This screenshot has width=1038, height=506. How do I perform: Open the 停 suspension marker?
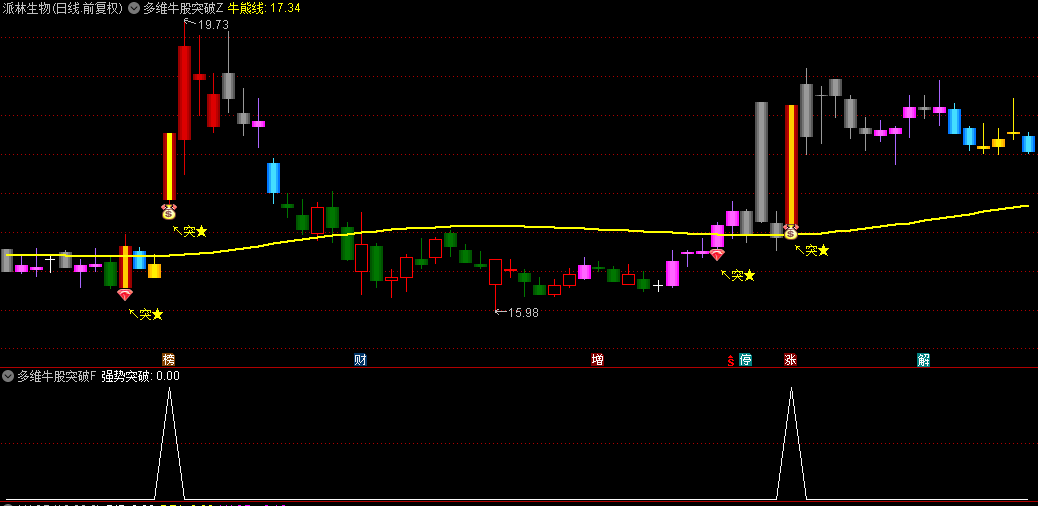pyautogui.click(x=745, y=360)
